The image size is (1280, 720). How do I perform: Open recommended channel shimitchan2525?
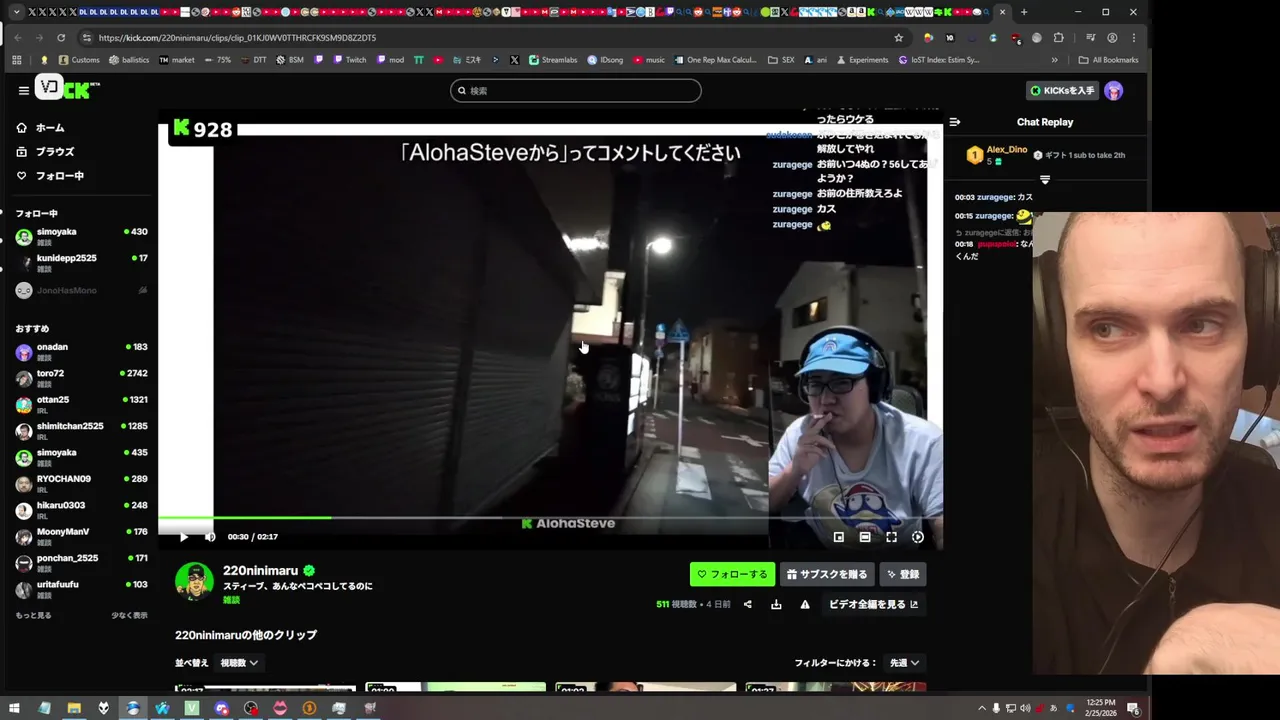pyautogui.click(x=80, y=430)
